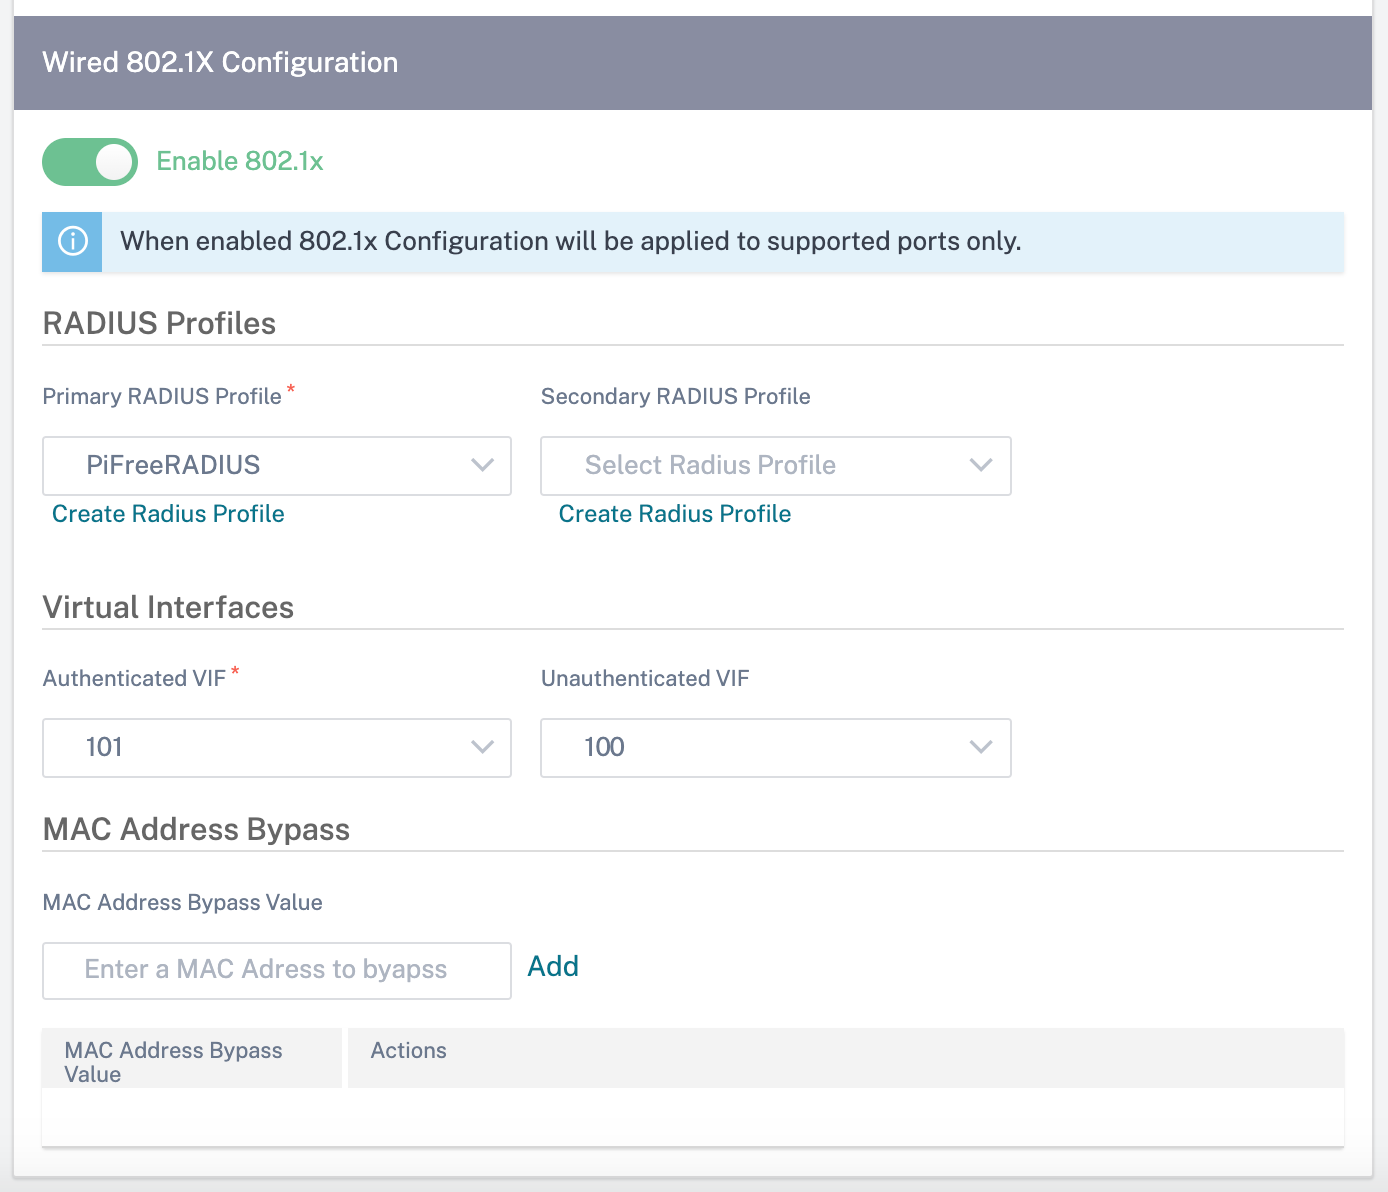Open the Authenticated VIF dropdown showing 101
Screen dimensions: 1388x1192
(277, 748)
